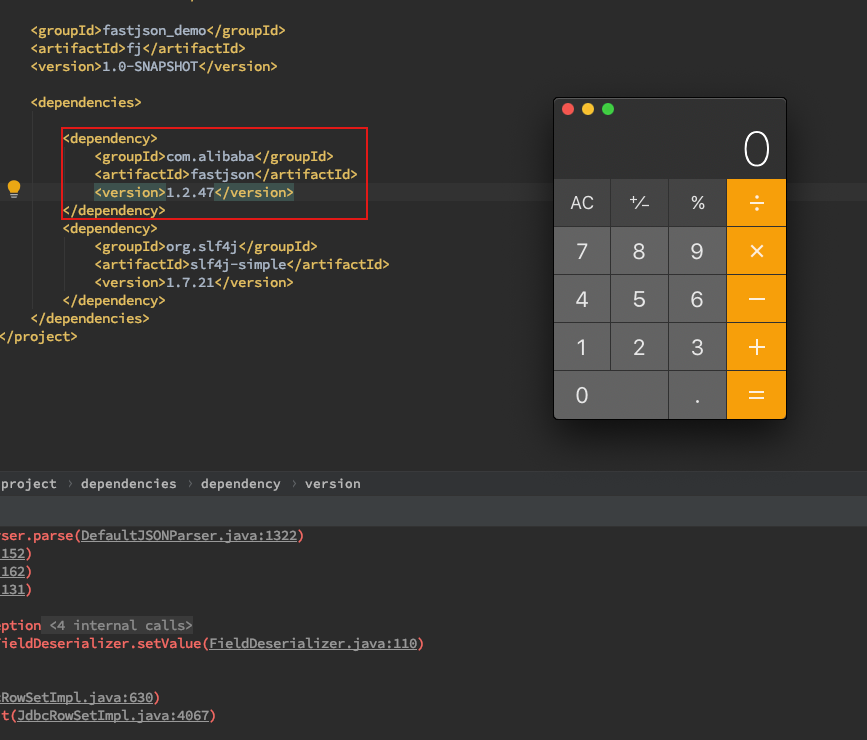Open the stack trace link ending in 131
867x740 pixels.
coord(13,590)
